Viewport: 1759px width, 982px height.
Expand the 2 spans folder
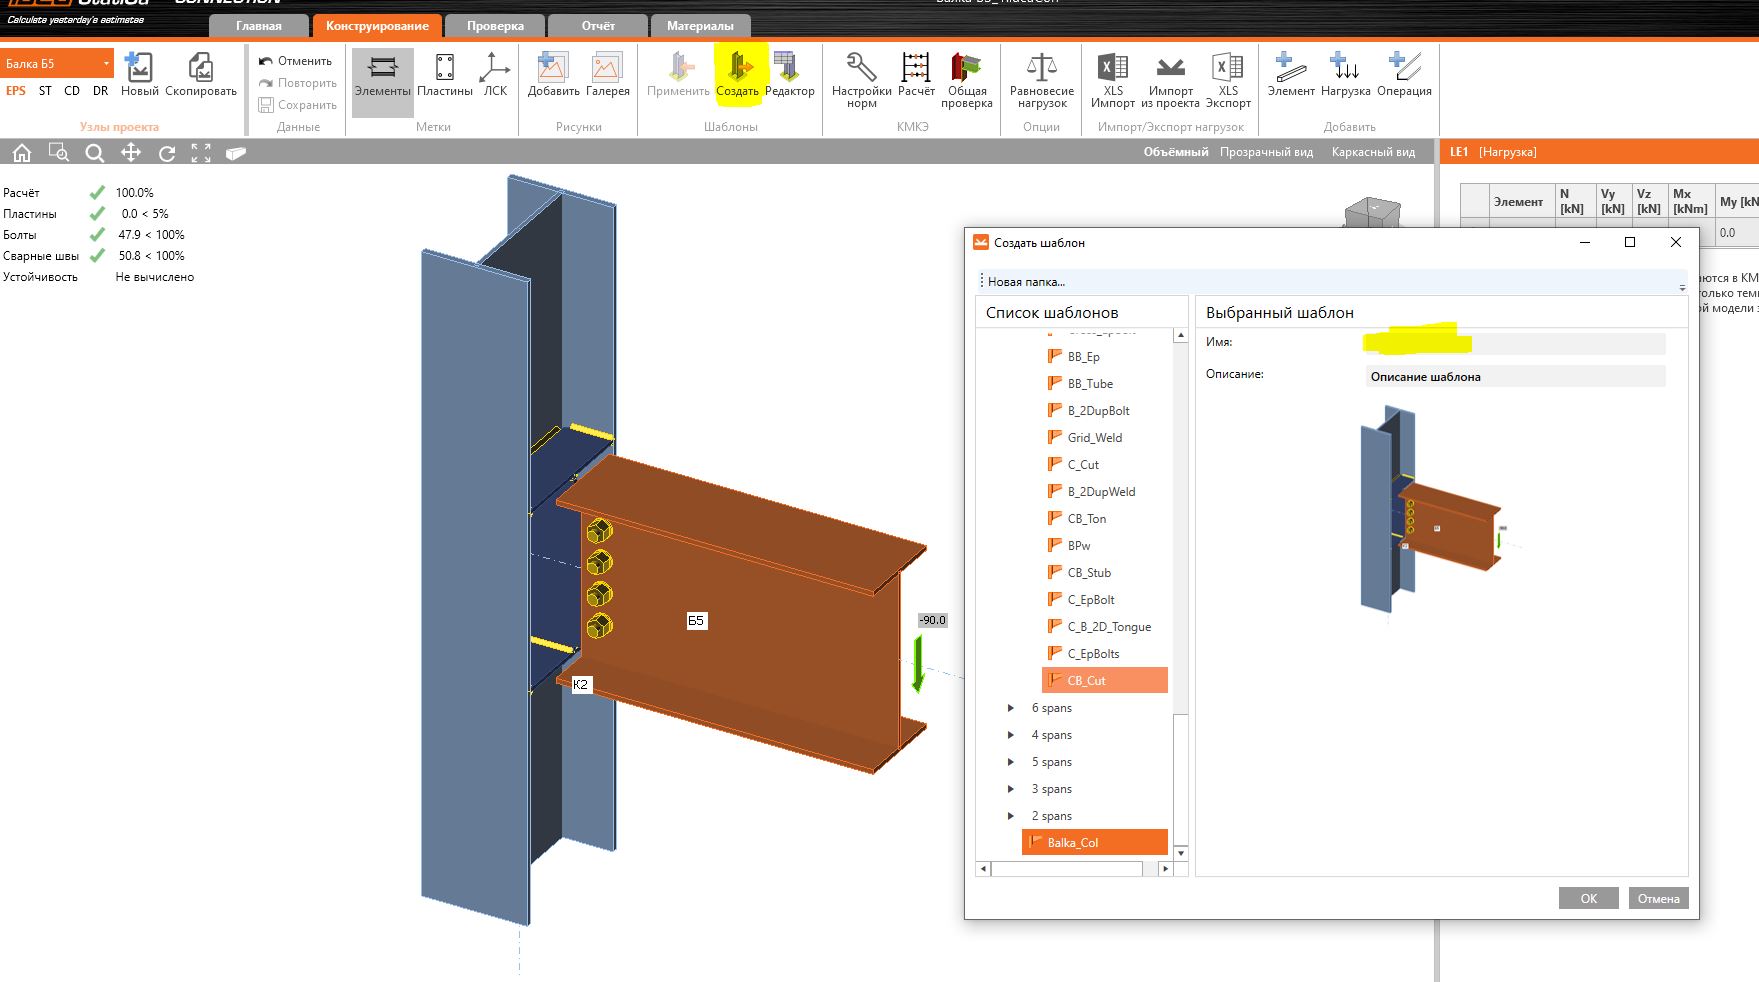[1011, 816]
